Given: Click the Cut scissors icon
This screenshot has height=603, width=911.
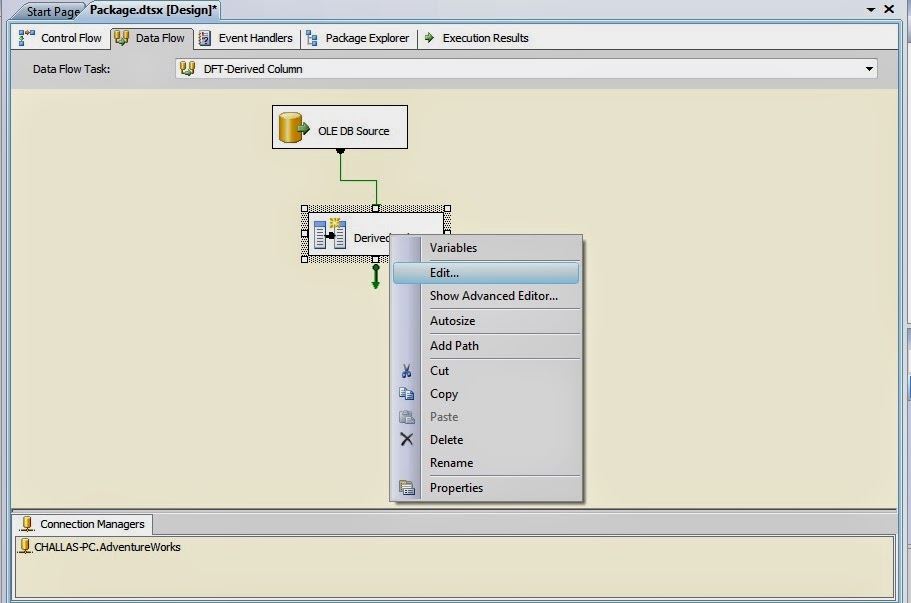Looking at the screenshot, I should click(407, 370).
